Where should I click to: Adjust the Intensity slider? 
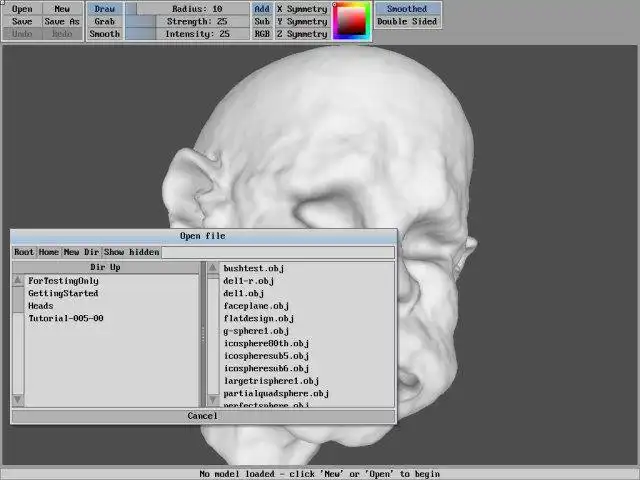click(x=187, y=34)
